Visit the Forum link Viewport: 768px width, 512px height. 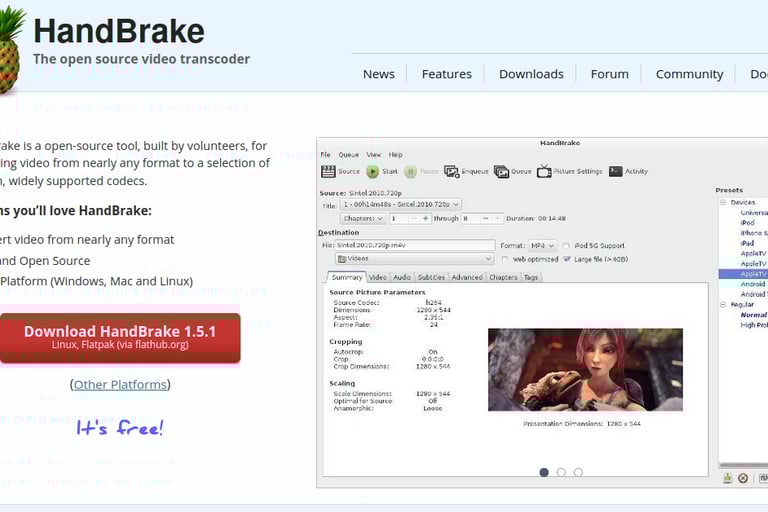coord(610,74)
